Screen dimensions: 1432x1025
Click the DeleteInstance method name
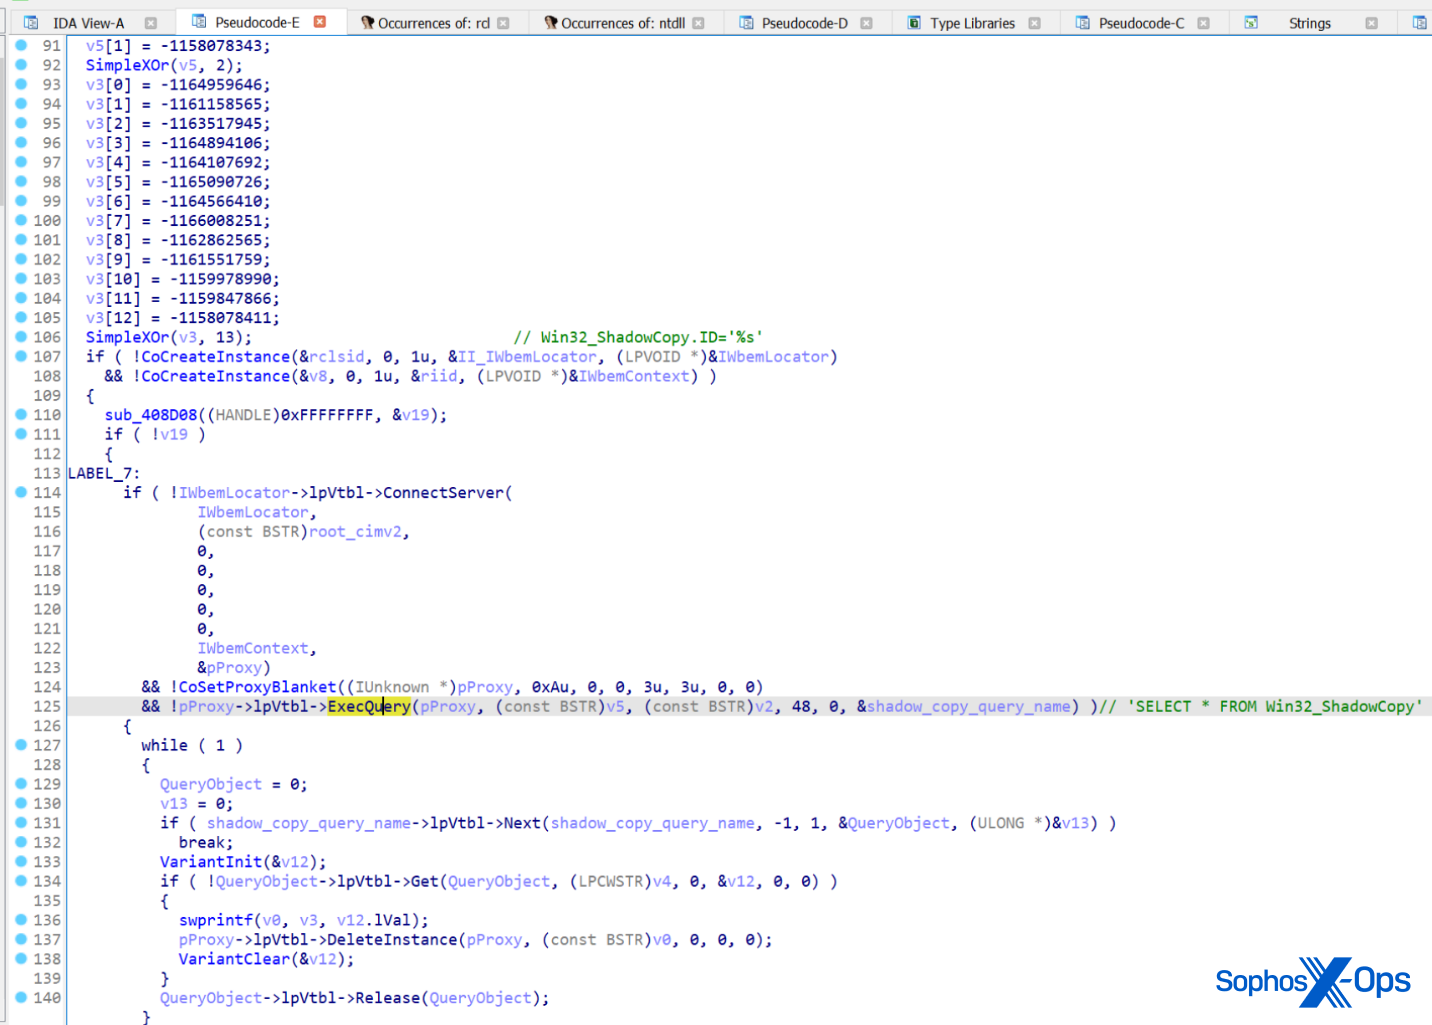(392, 940)
